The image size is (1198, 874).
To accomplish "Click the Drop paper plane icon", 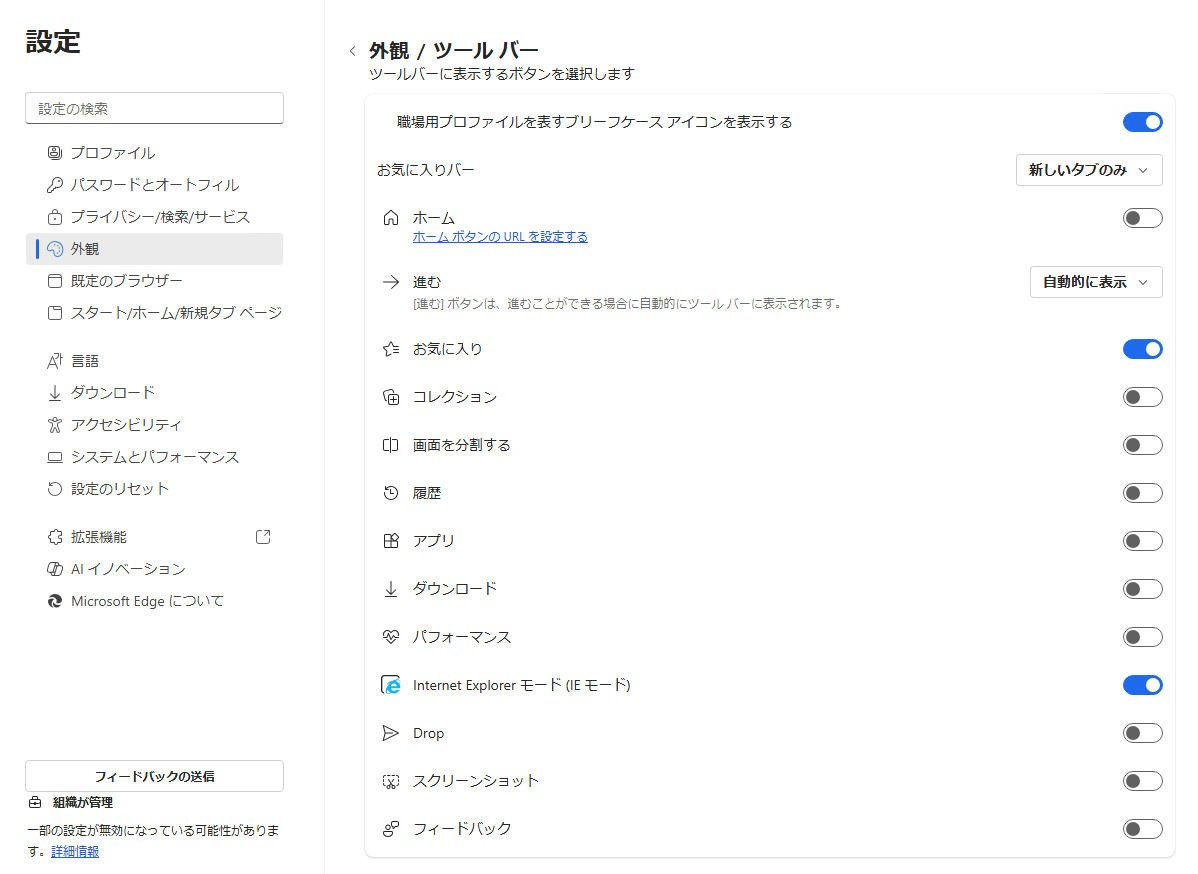I will (391, 734).
